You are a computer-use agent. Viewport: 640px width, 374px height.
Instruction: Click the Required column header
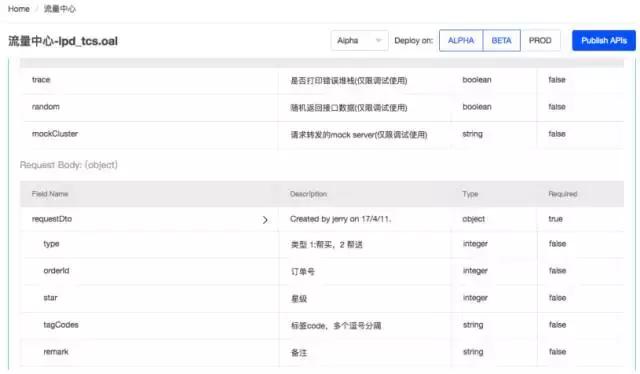[562, 194]
